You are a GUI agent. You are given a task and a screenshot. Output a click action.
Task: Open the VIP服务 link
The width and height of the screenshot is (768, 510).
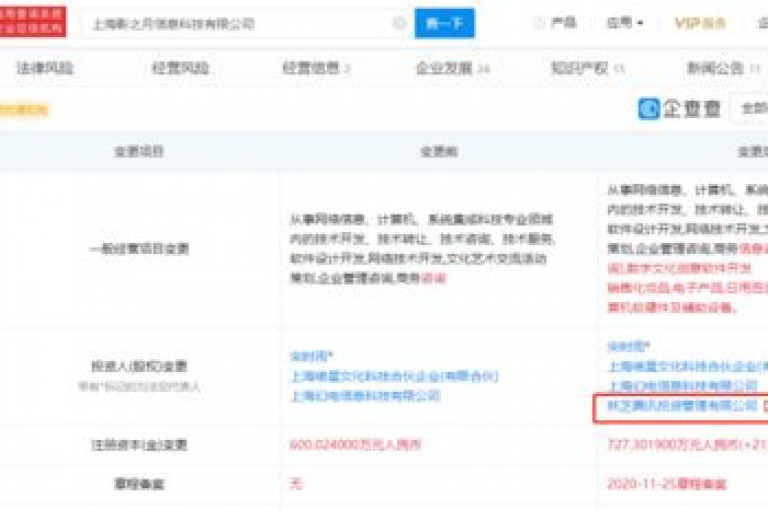700,23
